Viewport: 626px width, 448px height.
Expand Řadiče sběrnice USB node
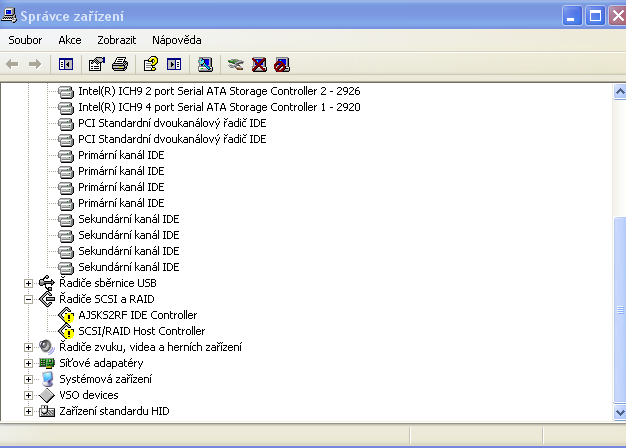pos(28,283)
